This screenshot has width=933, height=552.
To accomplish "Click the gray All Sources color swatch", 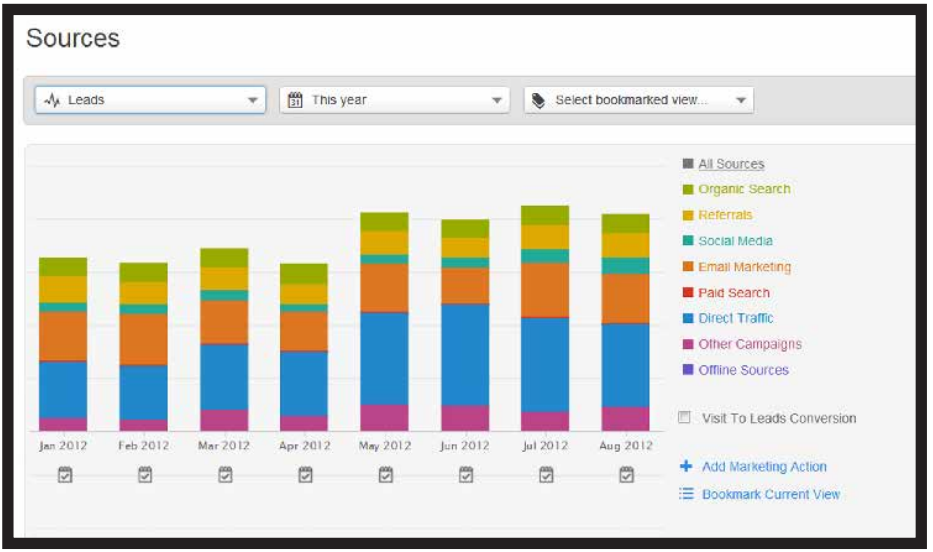I will [x=688, y=164].
